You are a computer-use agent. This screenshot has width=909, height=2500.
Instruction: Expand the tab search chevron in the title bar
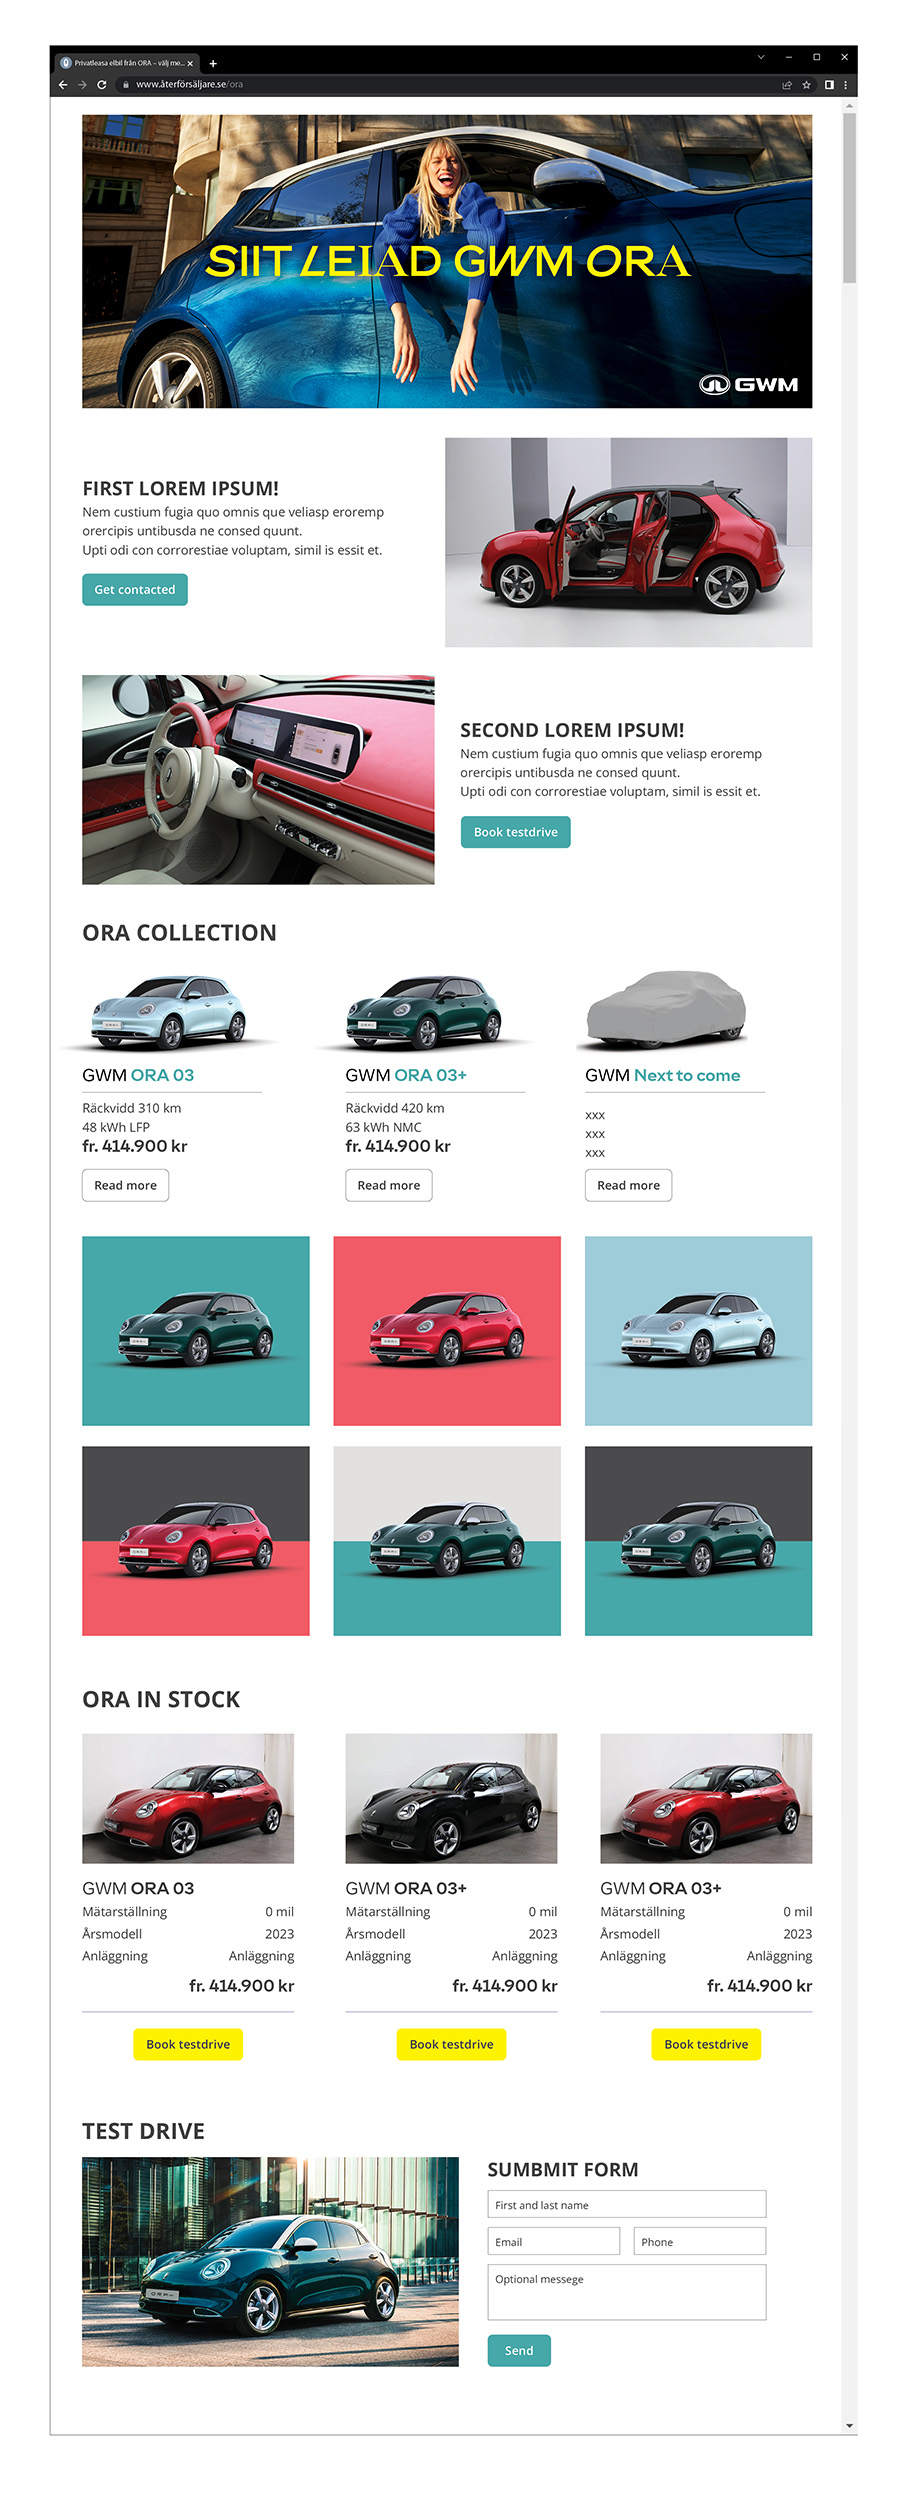click(x=760, y=57)
